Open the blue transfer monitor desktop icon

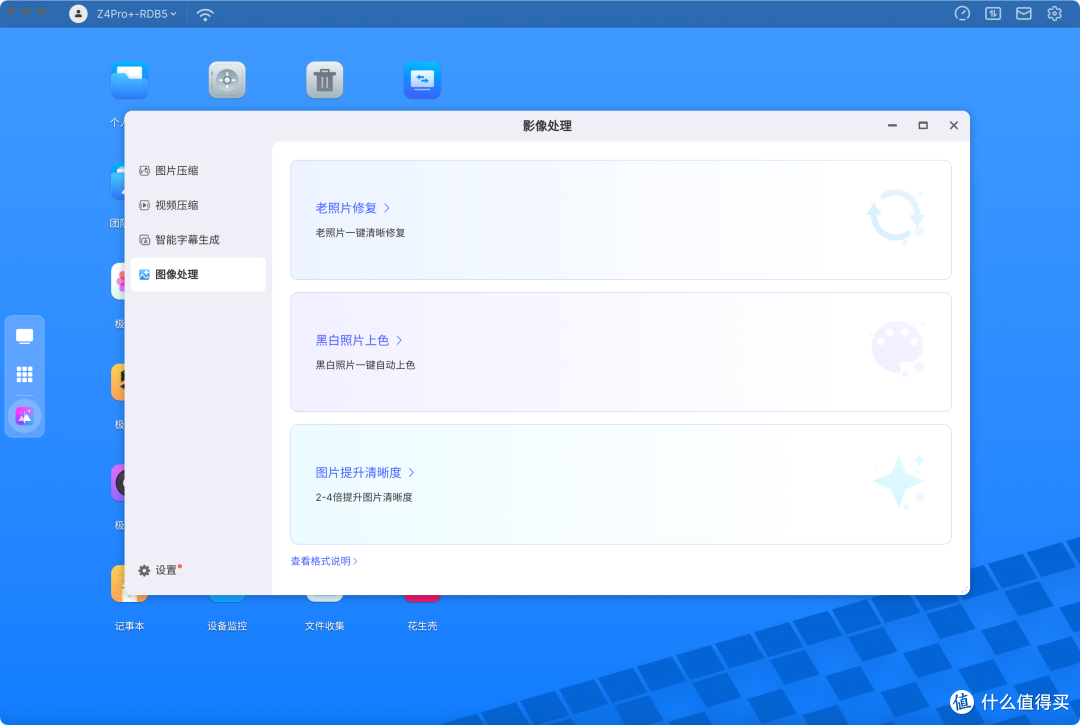click(422, 81)
